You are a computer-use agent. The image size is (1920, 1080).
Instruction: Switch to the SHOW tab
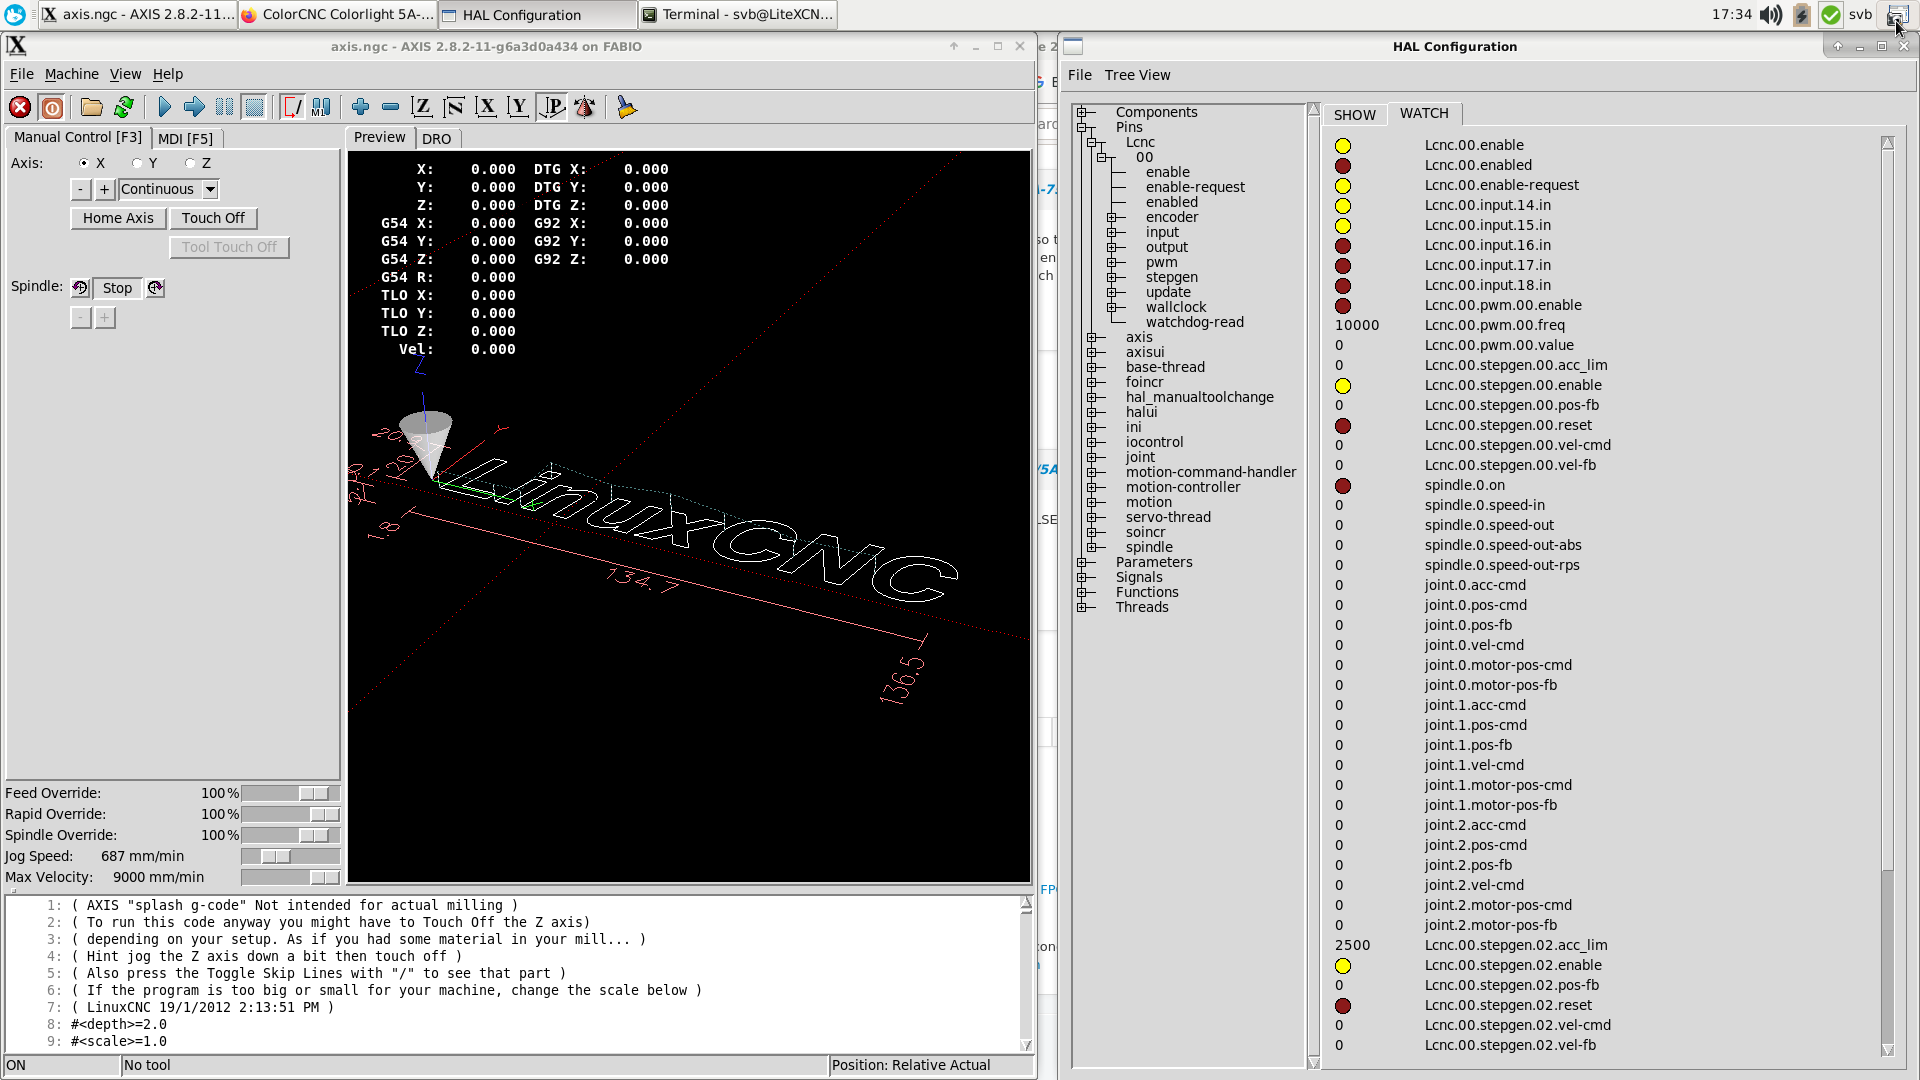pos(1354,114)
